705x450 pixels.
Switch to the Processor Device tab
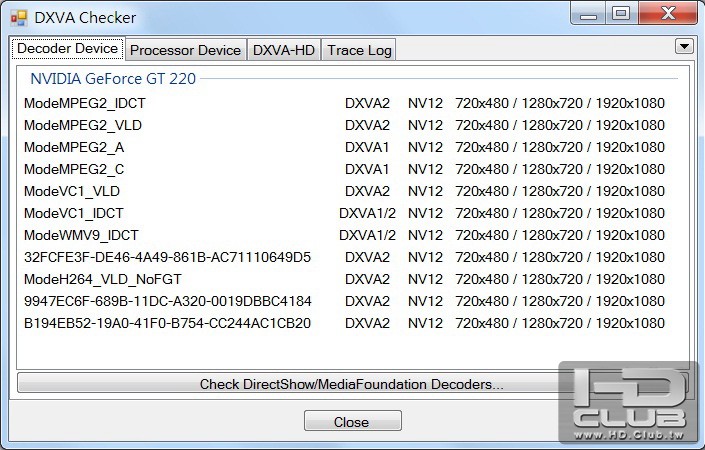coord(185,50)
